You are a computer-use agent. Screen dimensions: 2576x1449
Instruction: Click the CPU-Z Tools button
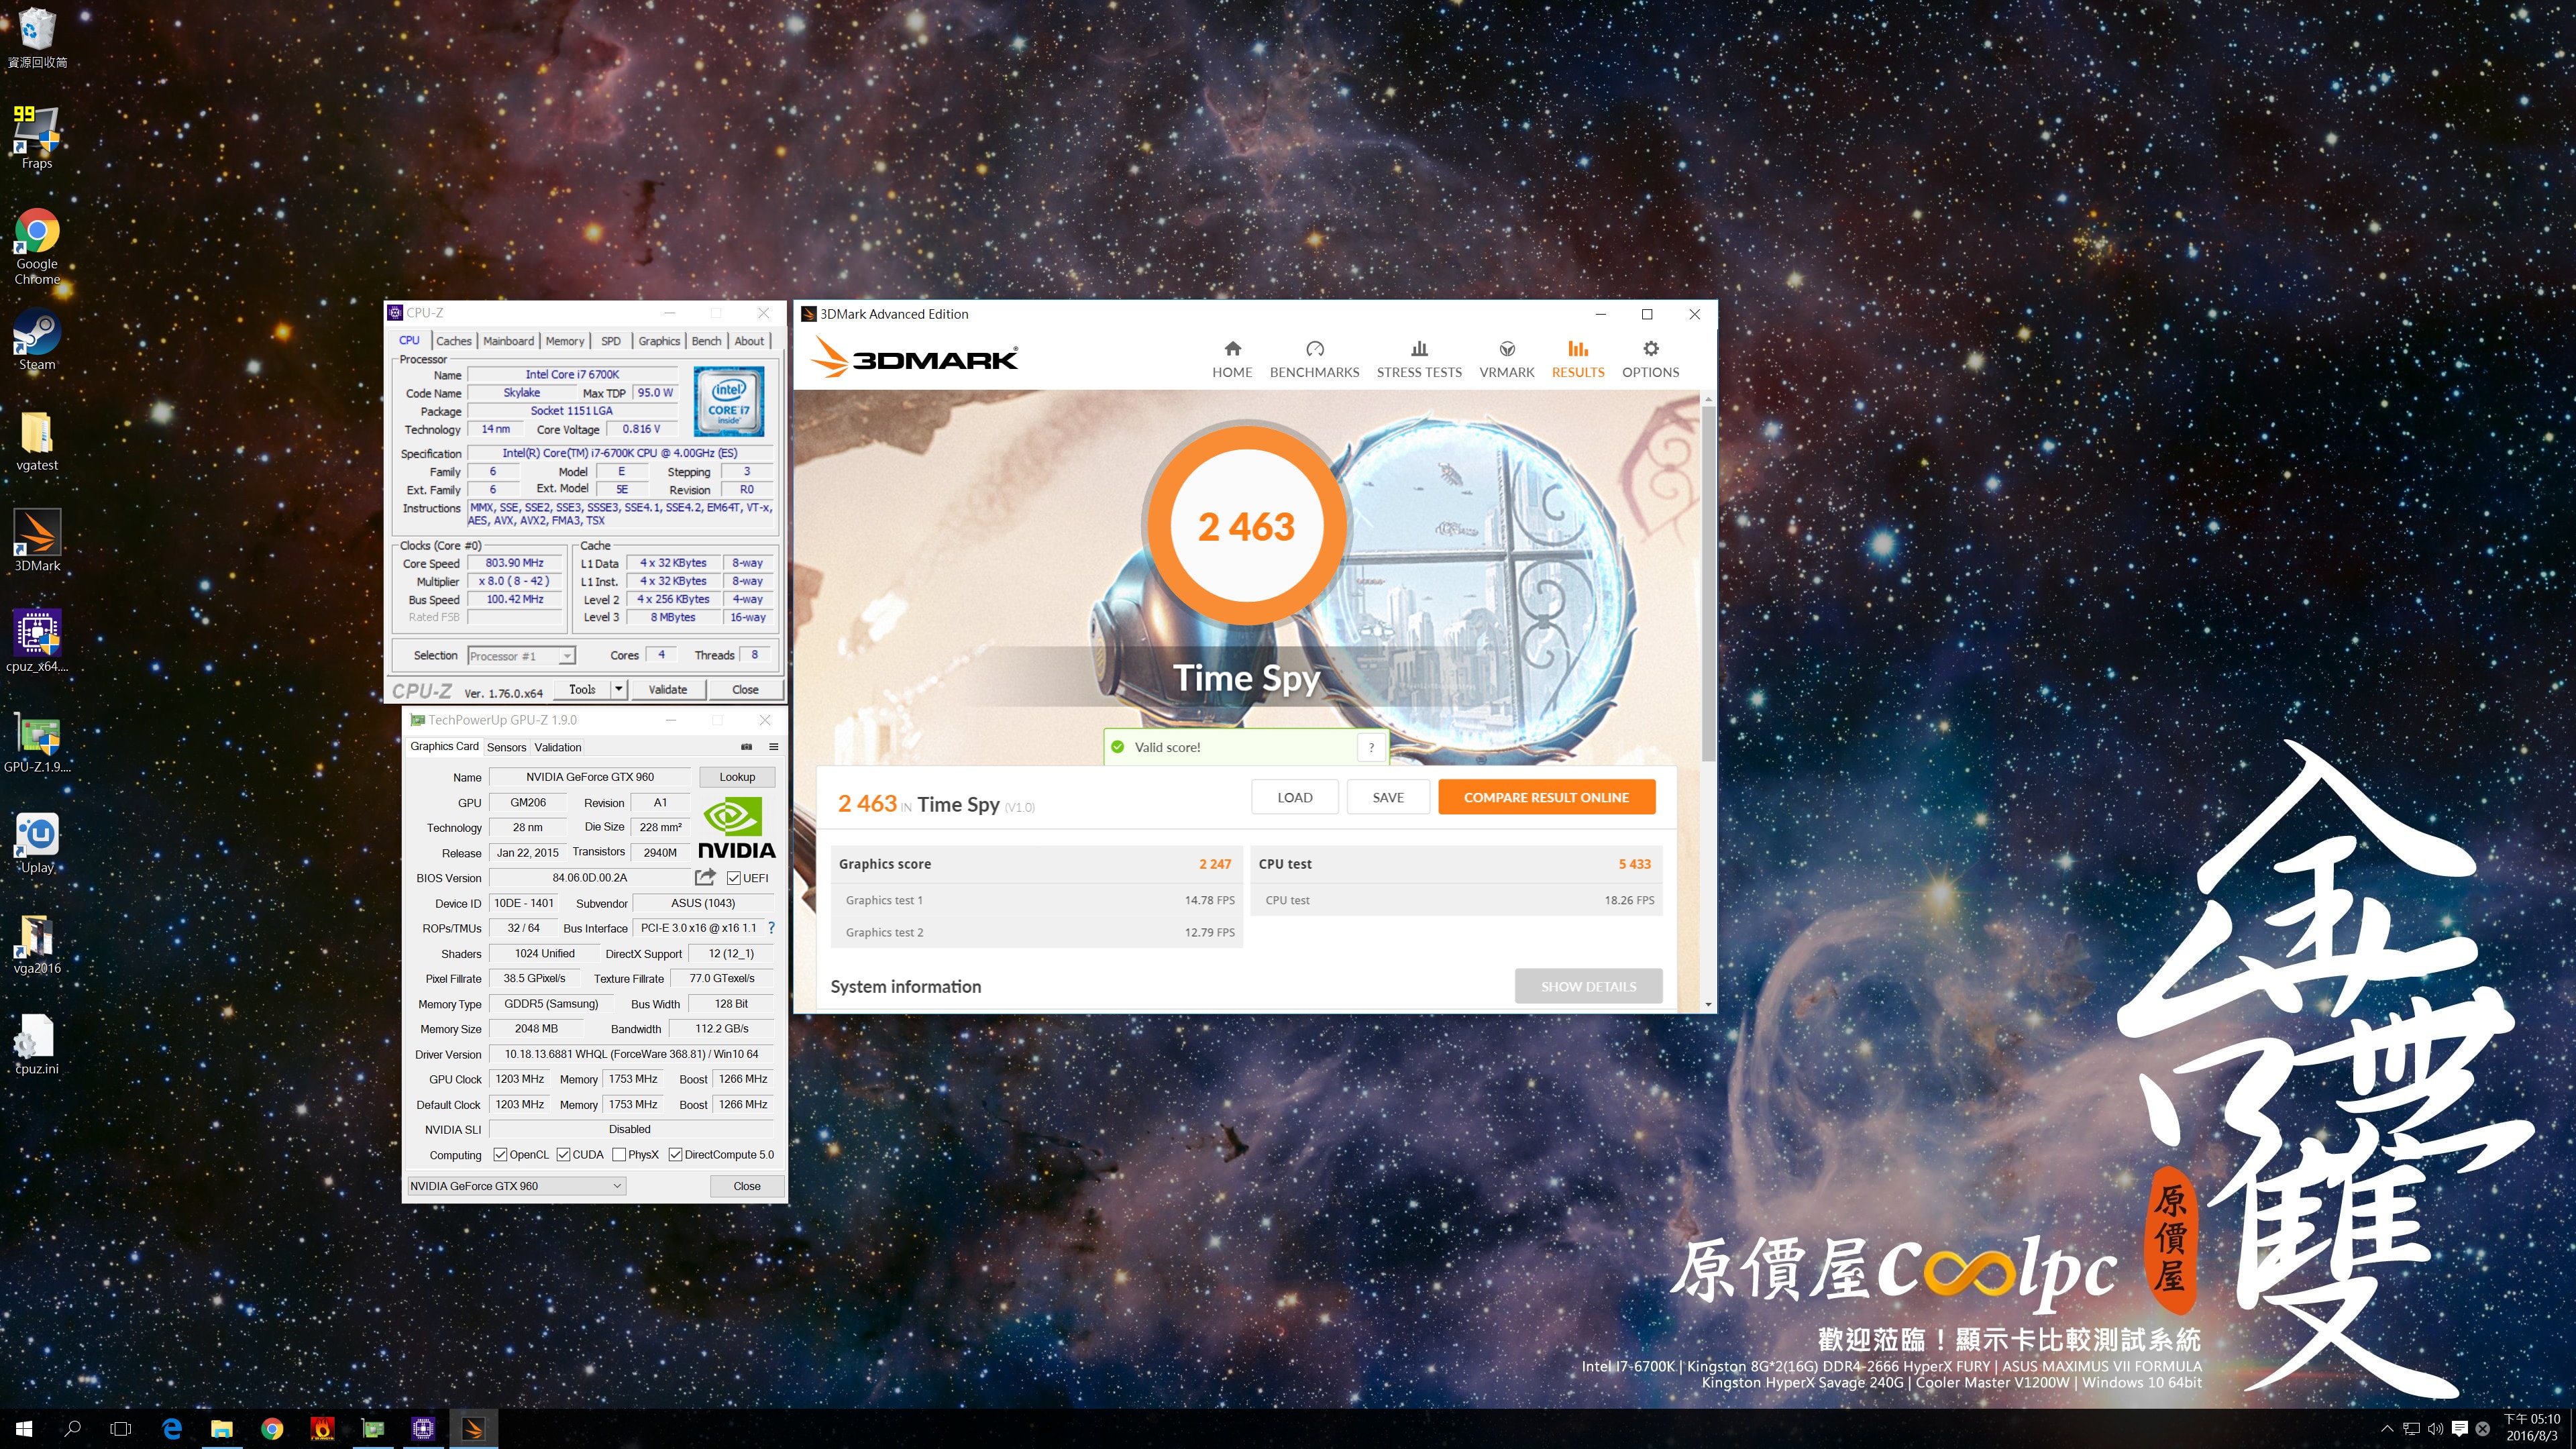[582, 689]
